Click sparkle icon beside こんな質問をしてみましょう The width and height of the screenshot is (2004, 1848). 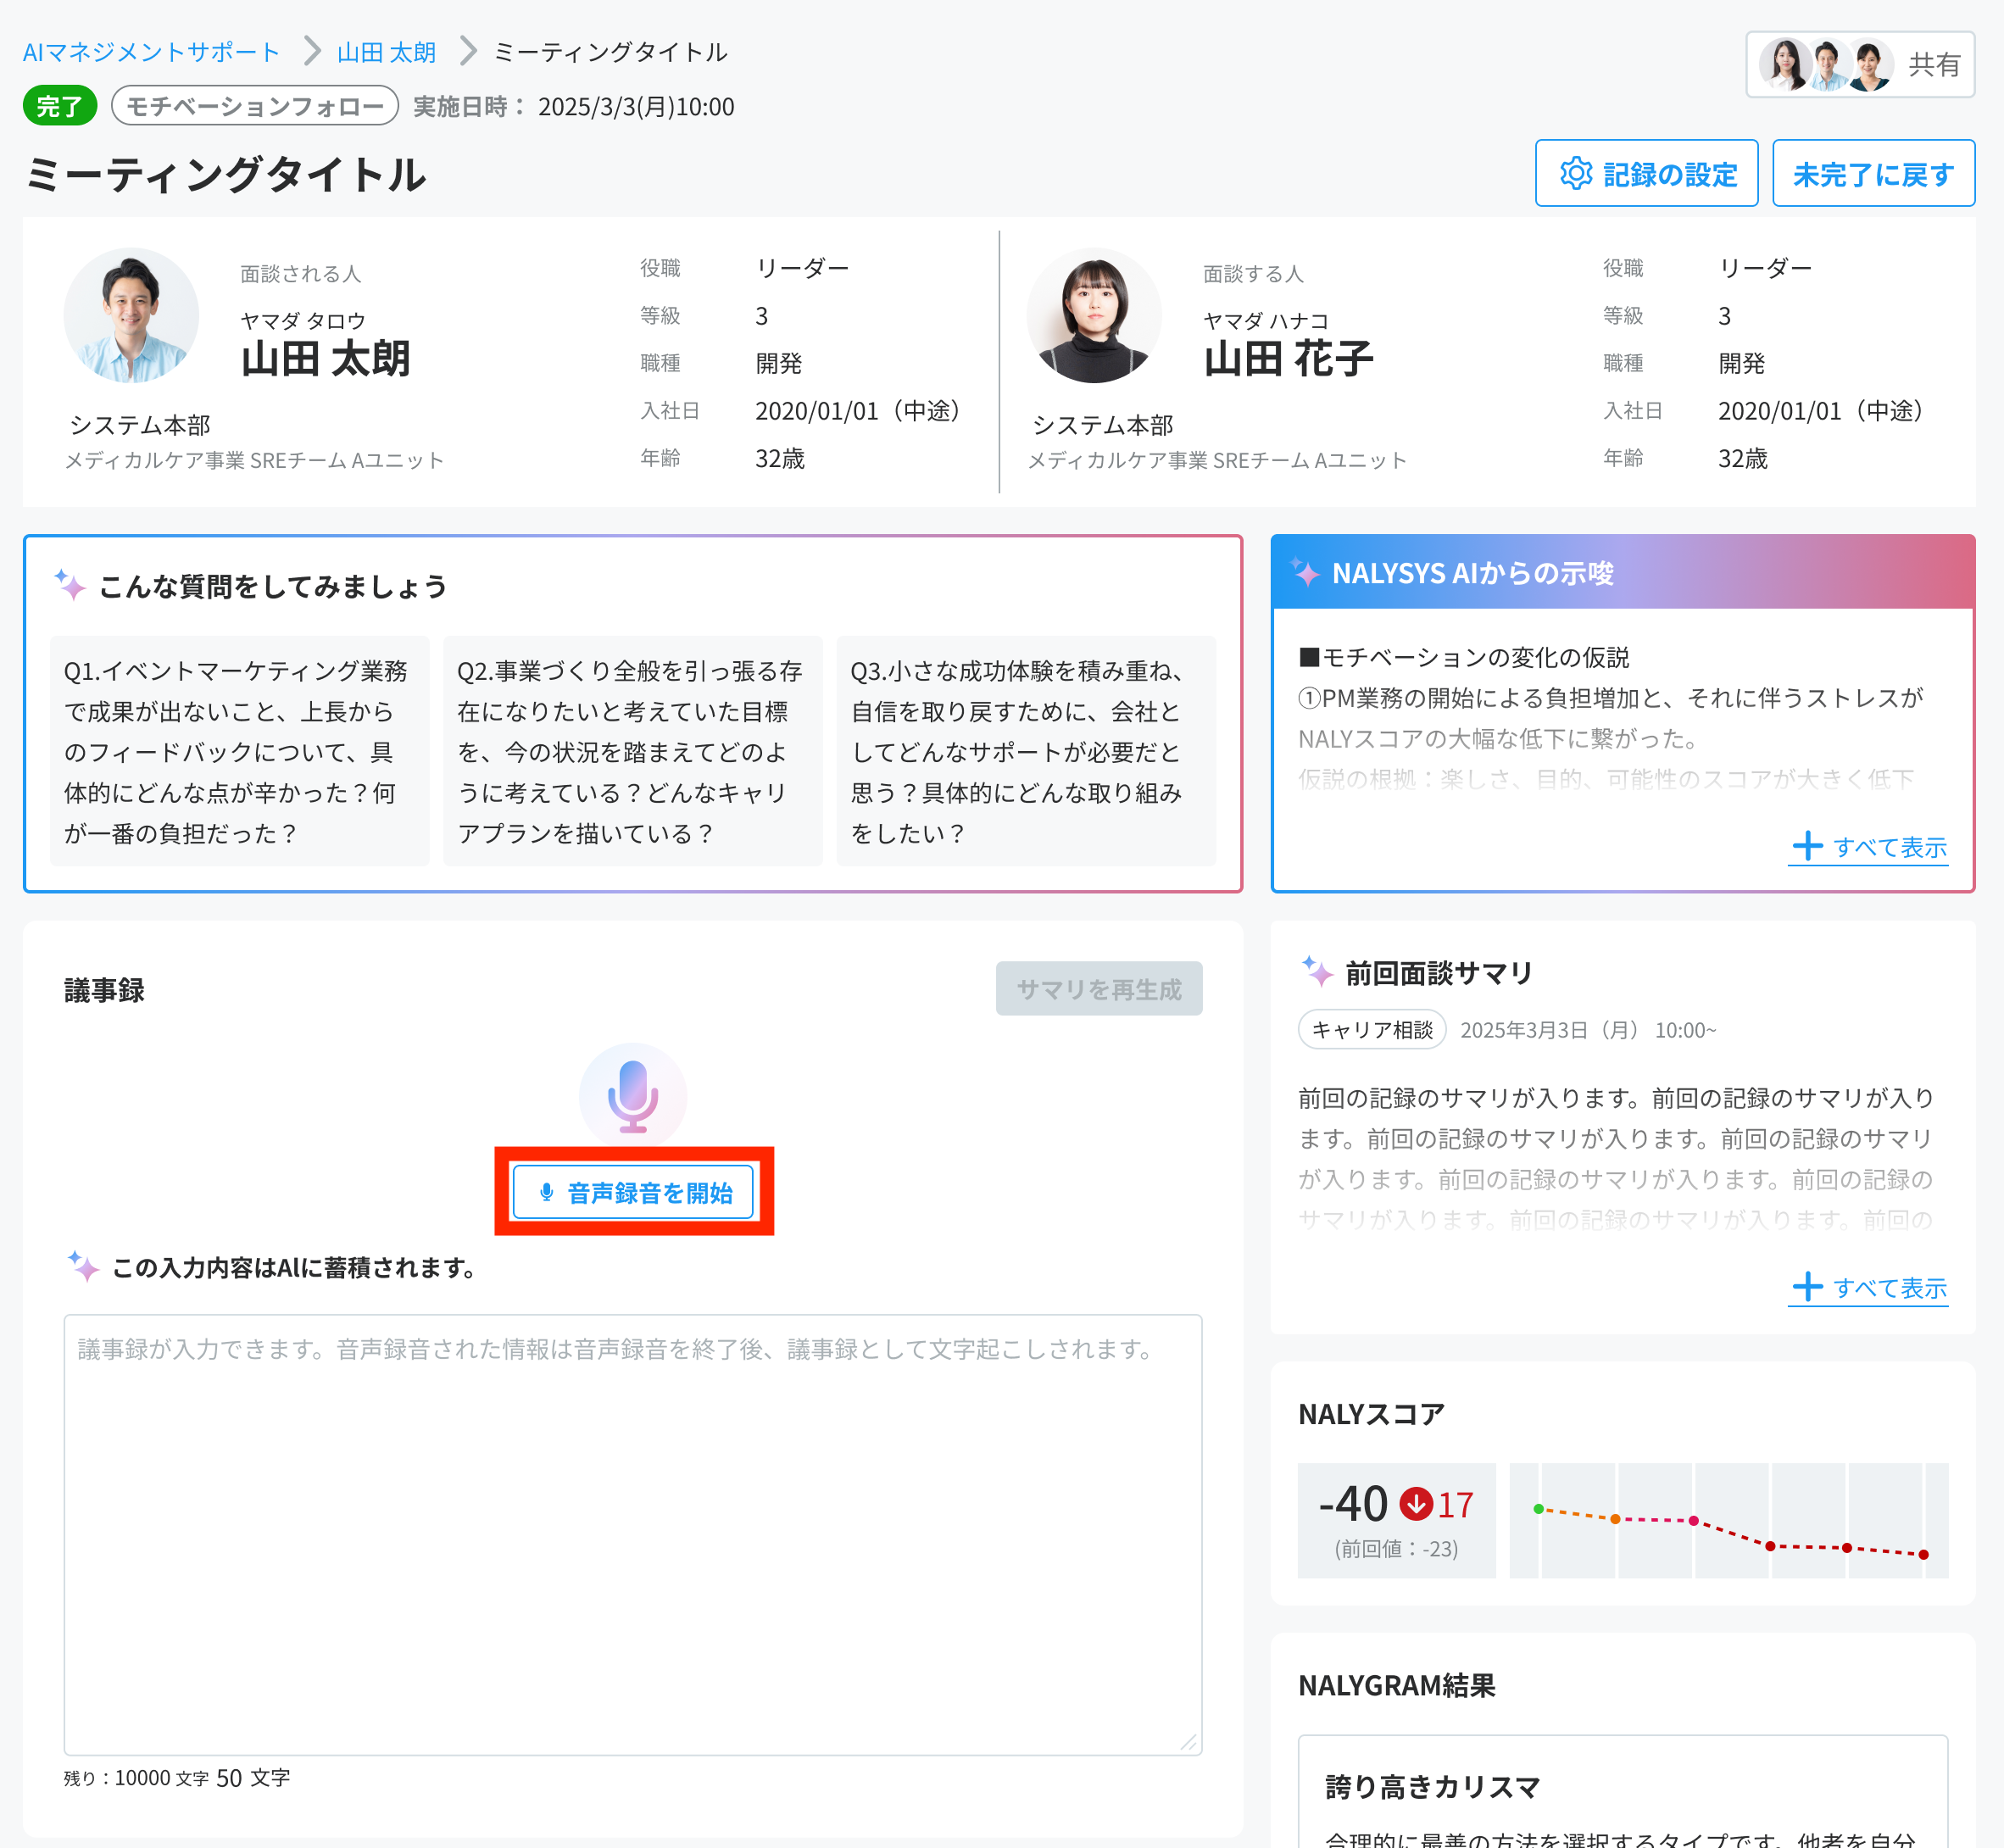70,584
